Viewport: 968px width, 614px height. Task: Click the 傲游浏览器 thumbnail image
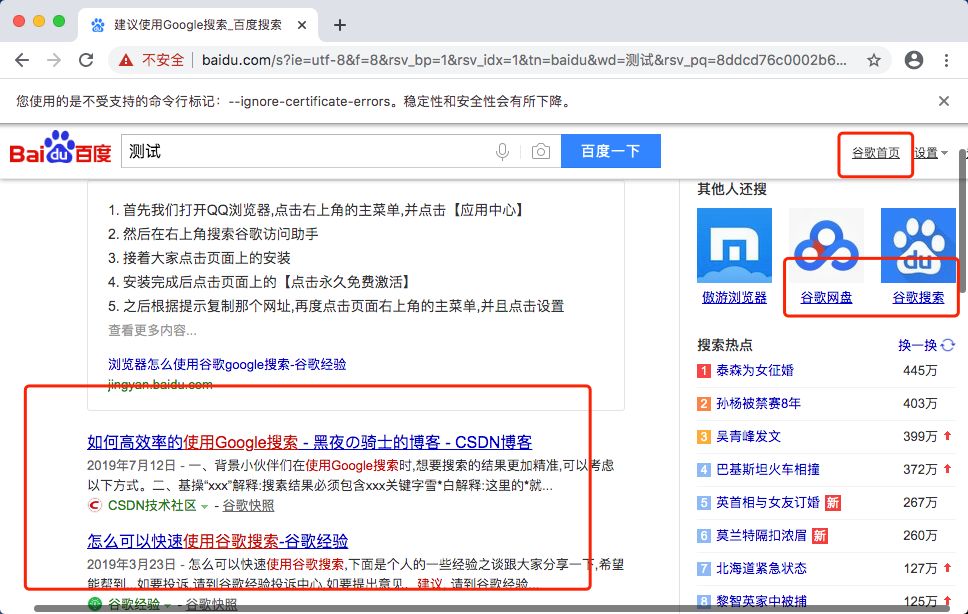tap(734, 245)
